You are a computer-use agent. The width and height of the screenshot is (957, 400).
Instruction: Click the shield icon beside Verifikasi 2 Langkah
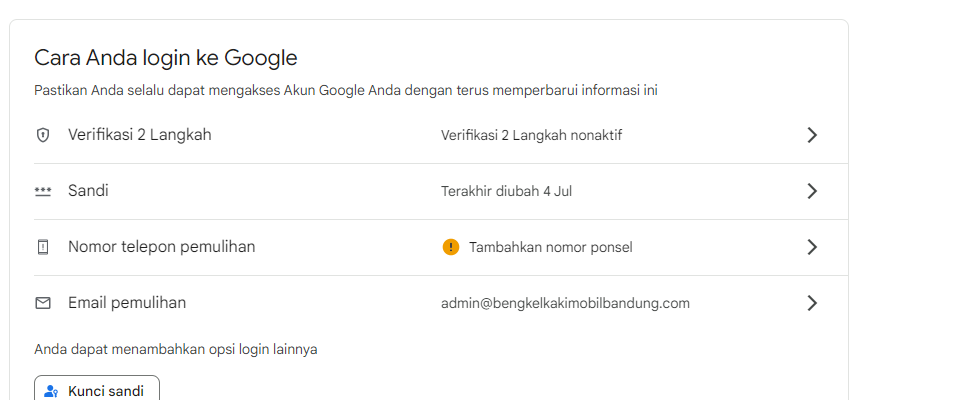pyautogui.click(x=43, y=135)
